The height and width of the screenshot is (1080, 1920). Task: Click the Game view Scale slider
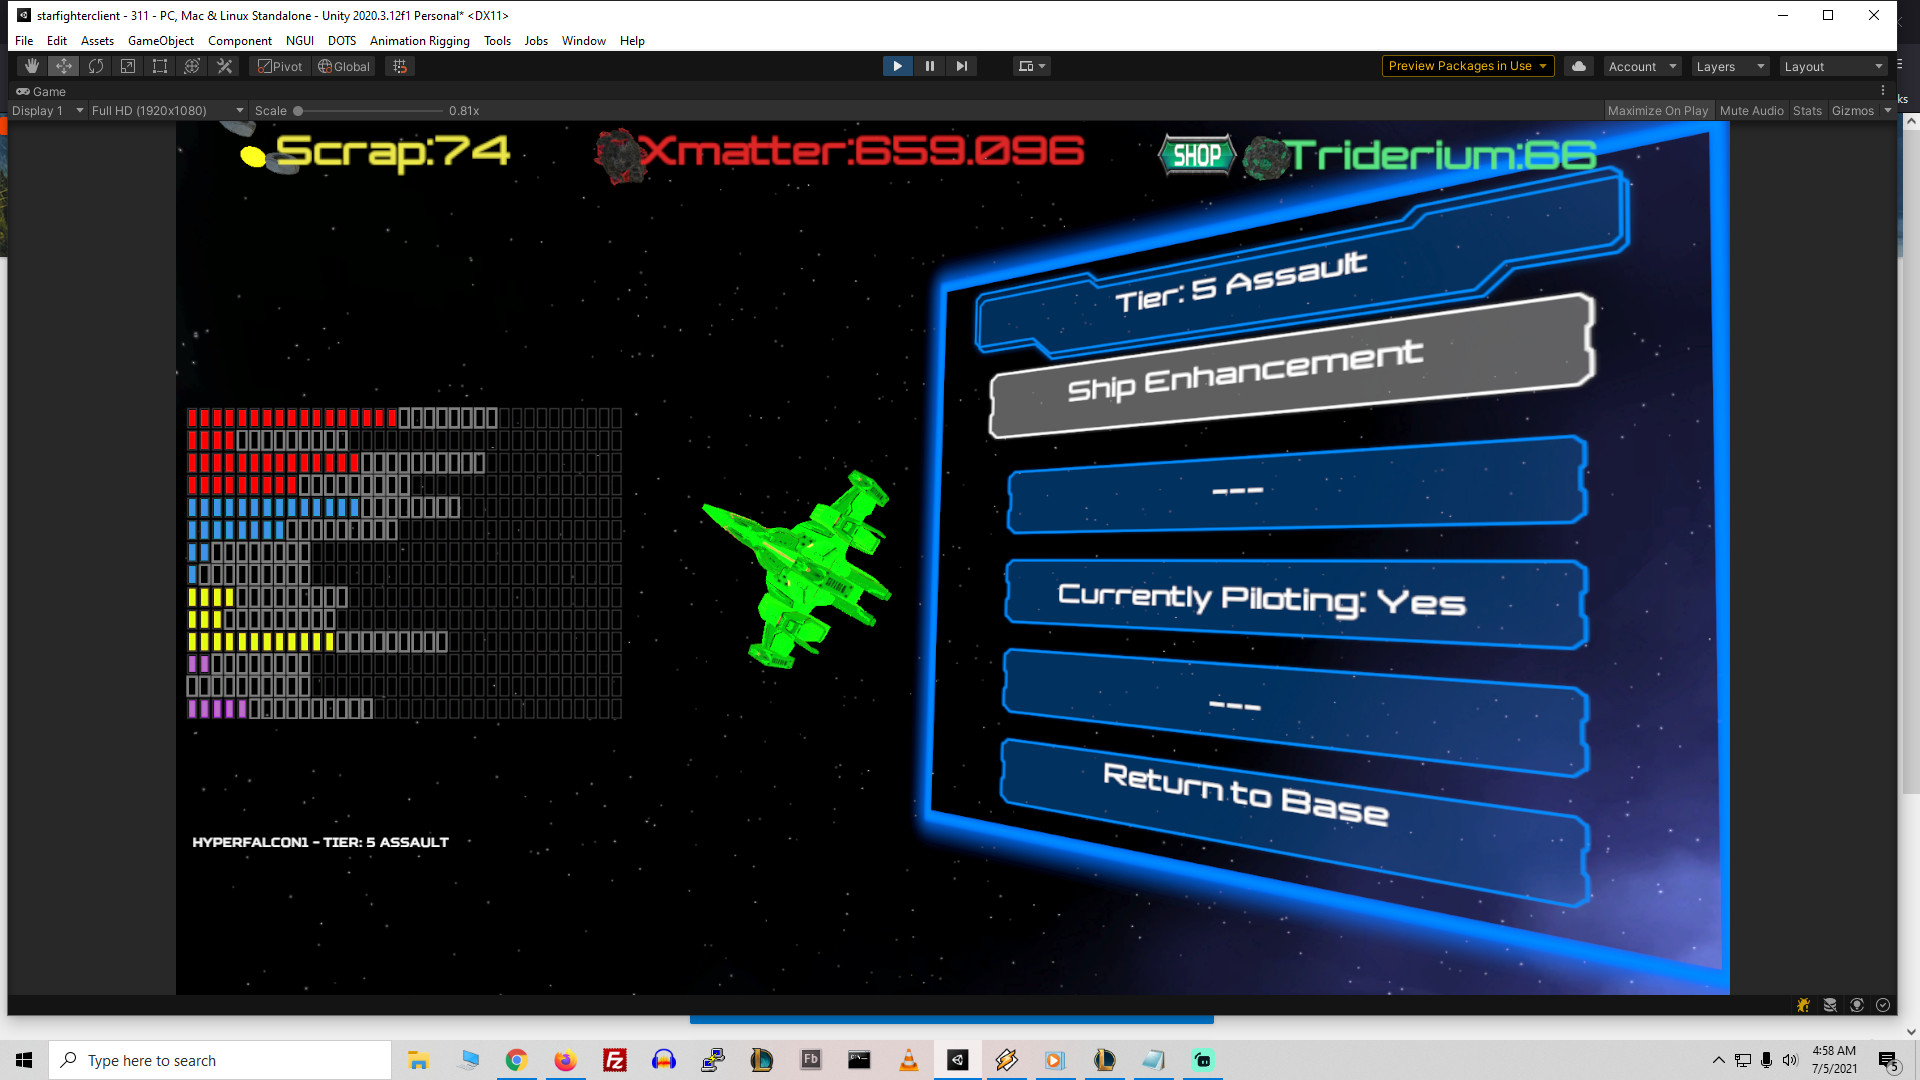[368, 111]
